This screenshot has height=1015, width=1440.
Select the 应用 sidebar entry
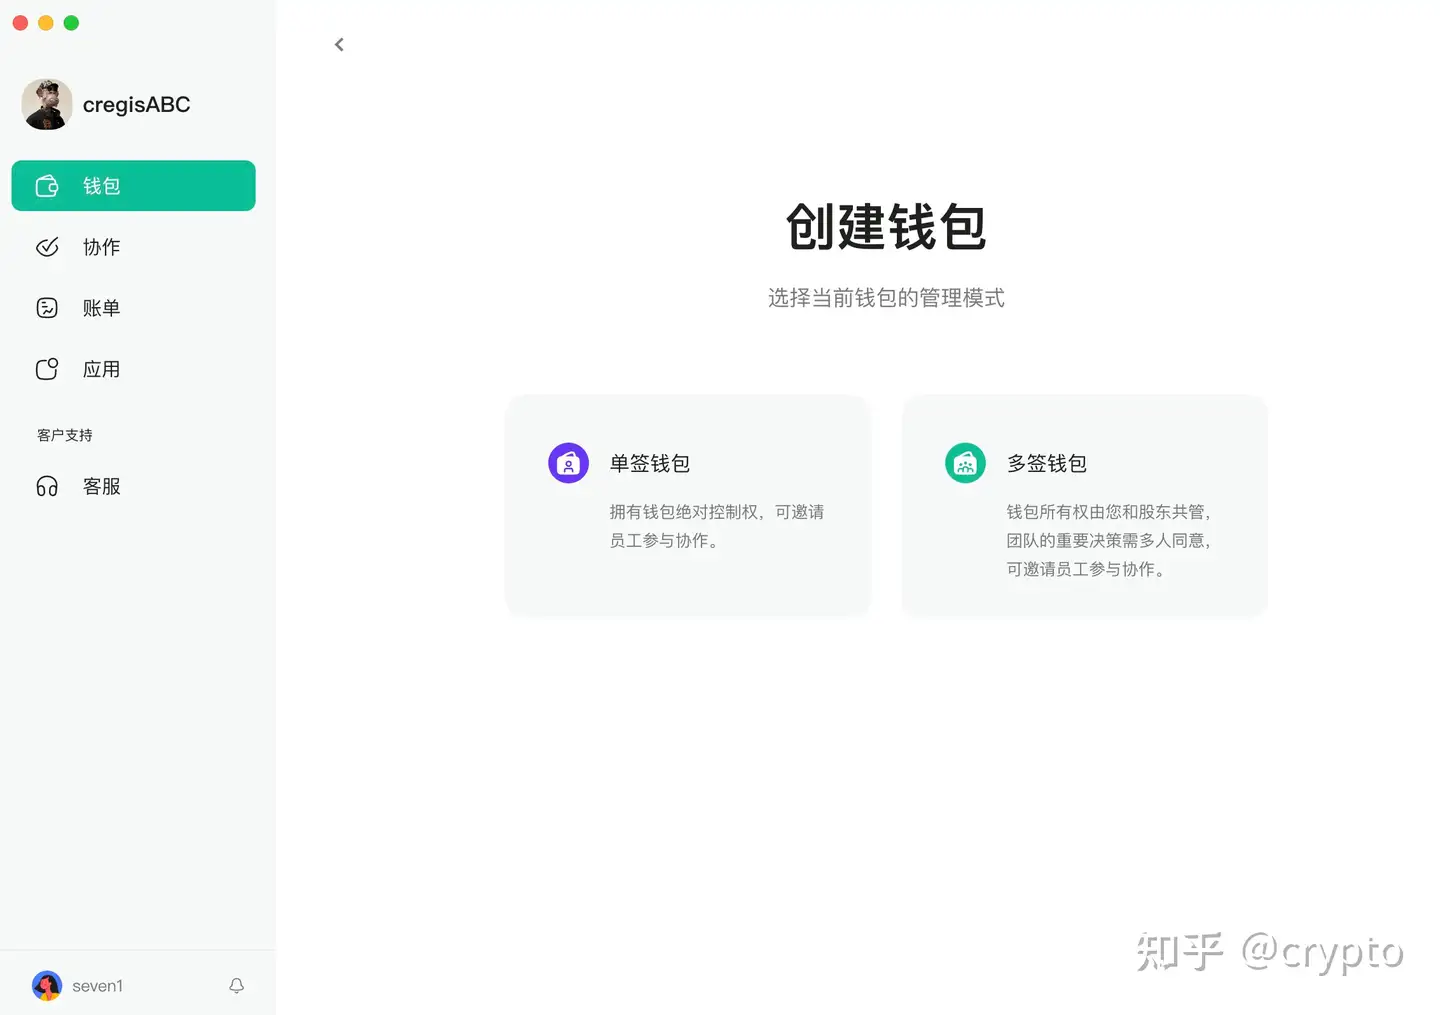click(101, 368)
